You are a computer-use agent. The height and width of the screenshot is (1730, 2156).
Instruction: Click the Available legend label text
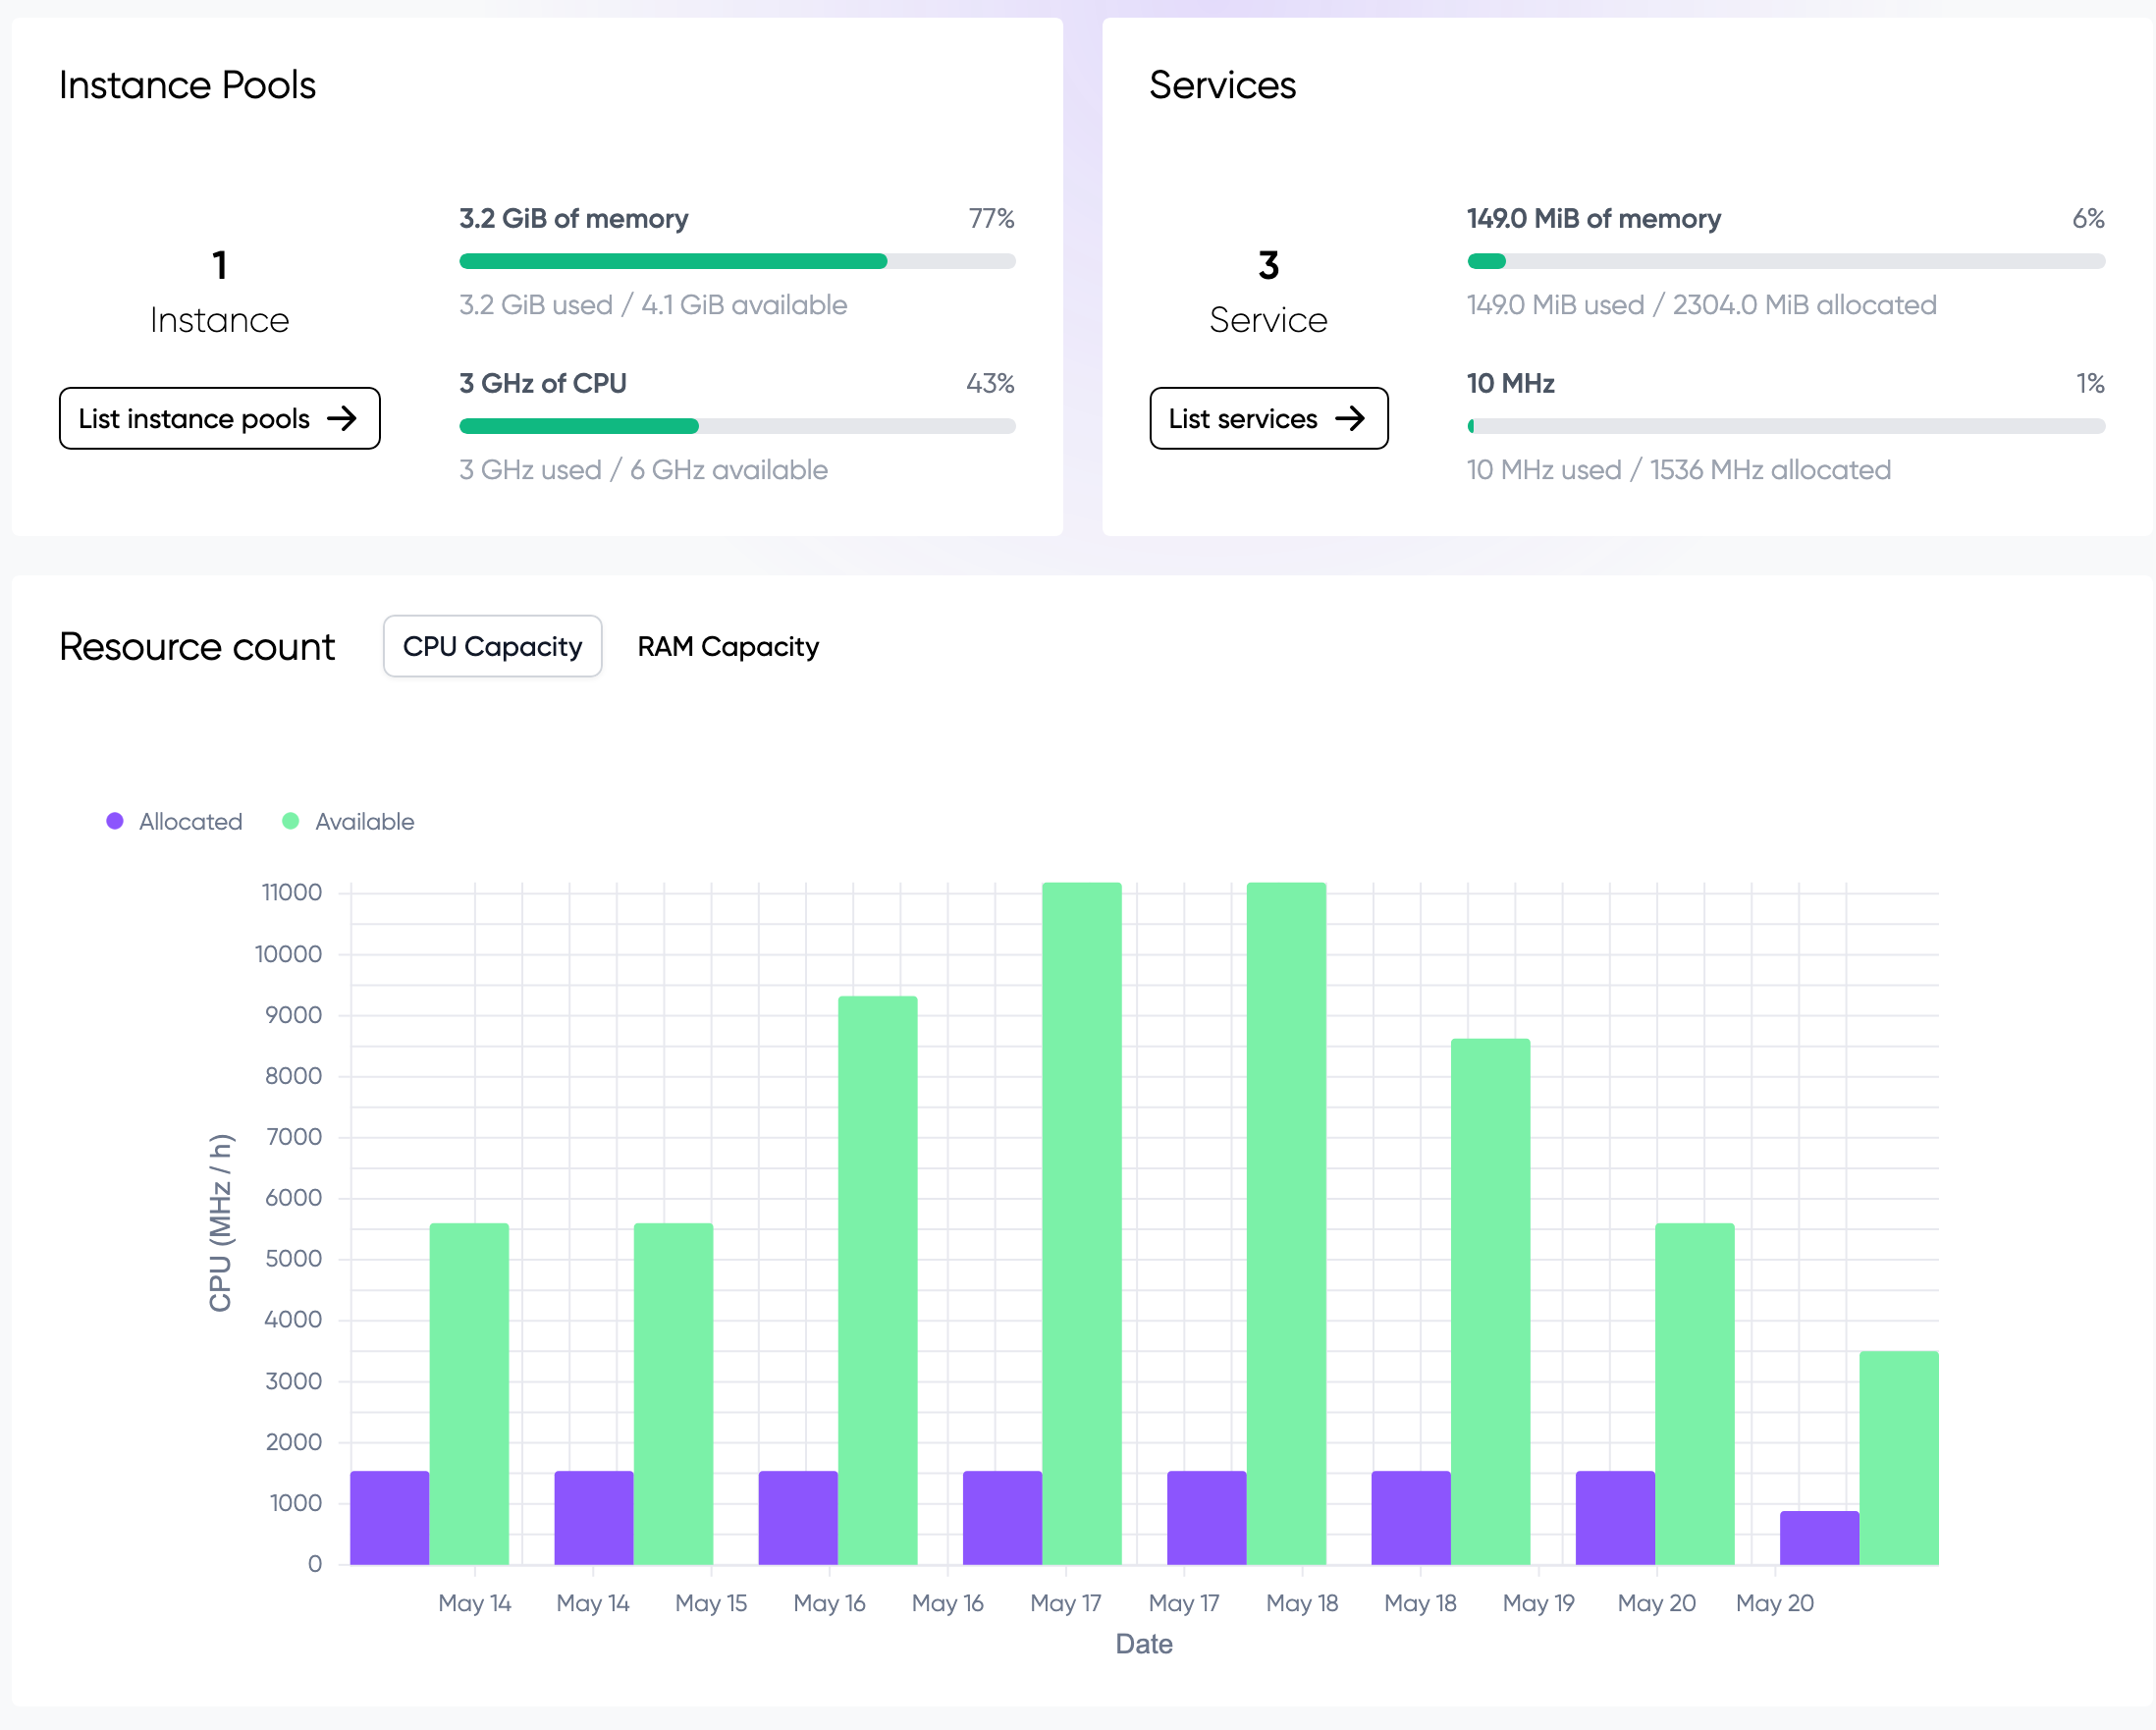coord(364,821)
